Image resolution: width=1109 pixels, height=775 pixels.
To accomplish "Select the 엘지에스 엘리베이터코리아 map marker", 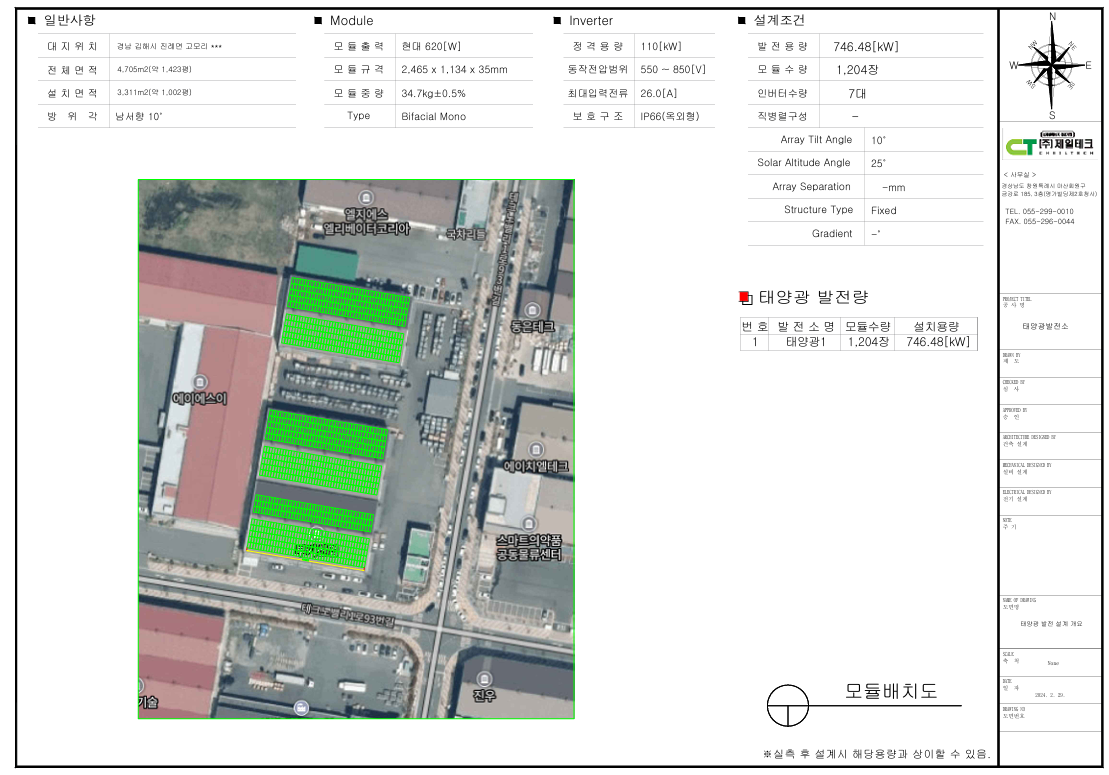I will click(x=366, y=195).
